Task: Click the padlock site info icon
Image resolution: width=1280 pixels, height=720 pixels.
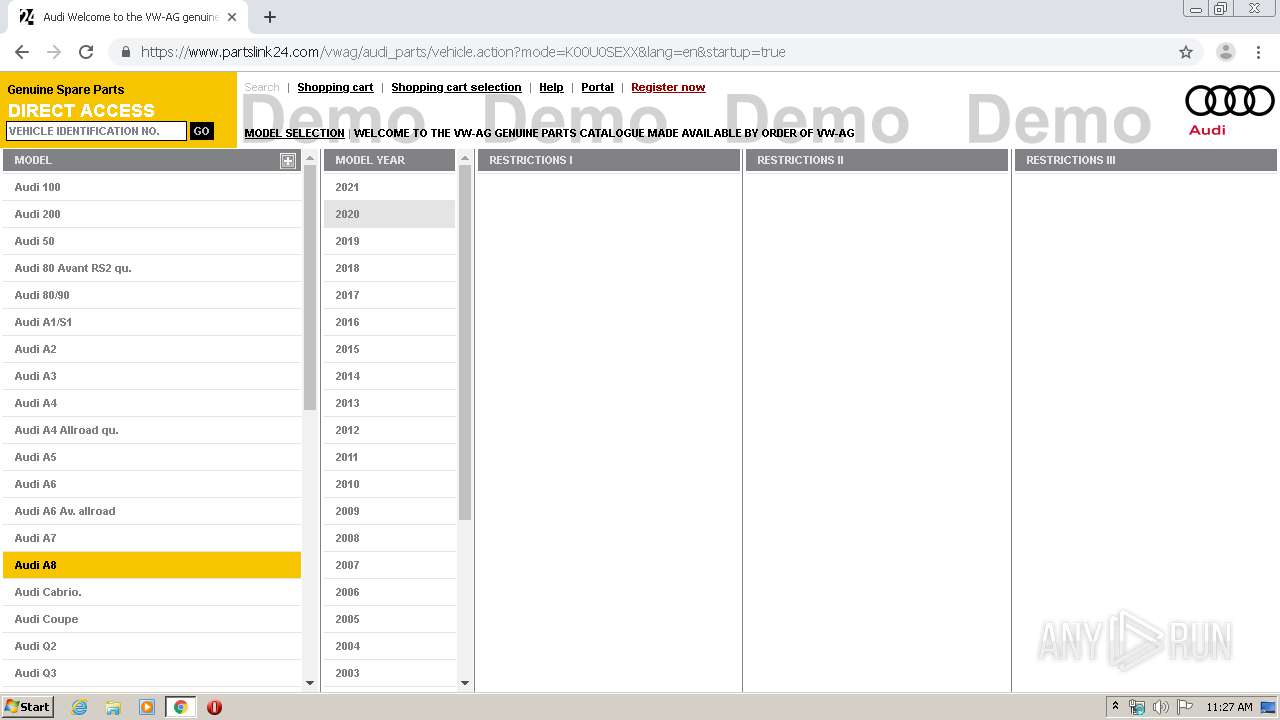Action: 125,52
